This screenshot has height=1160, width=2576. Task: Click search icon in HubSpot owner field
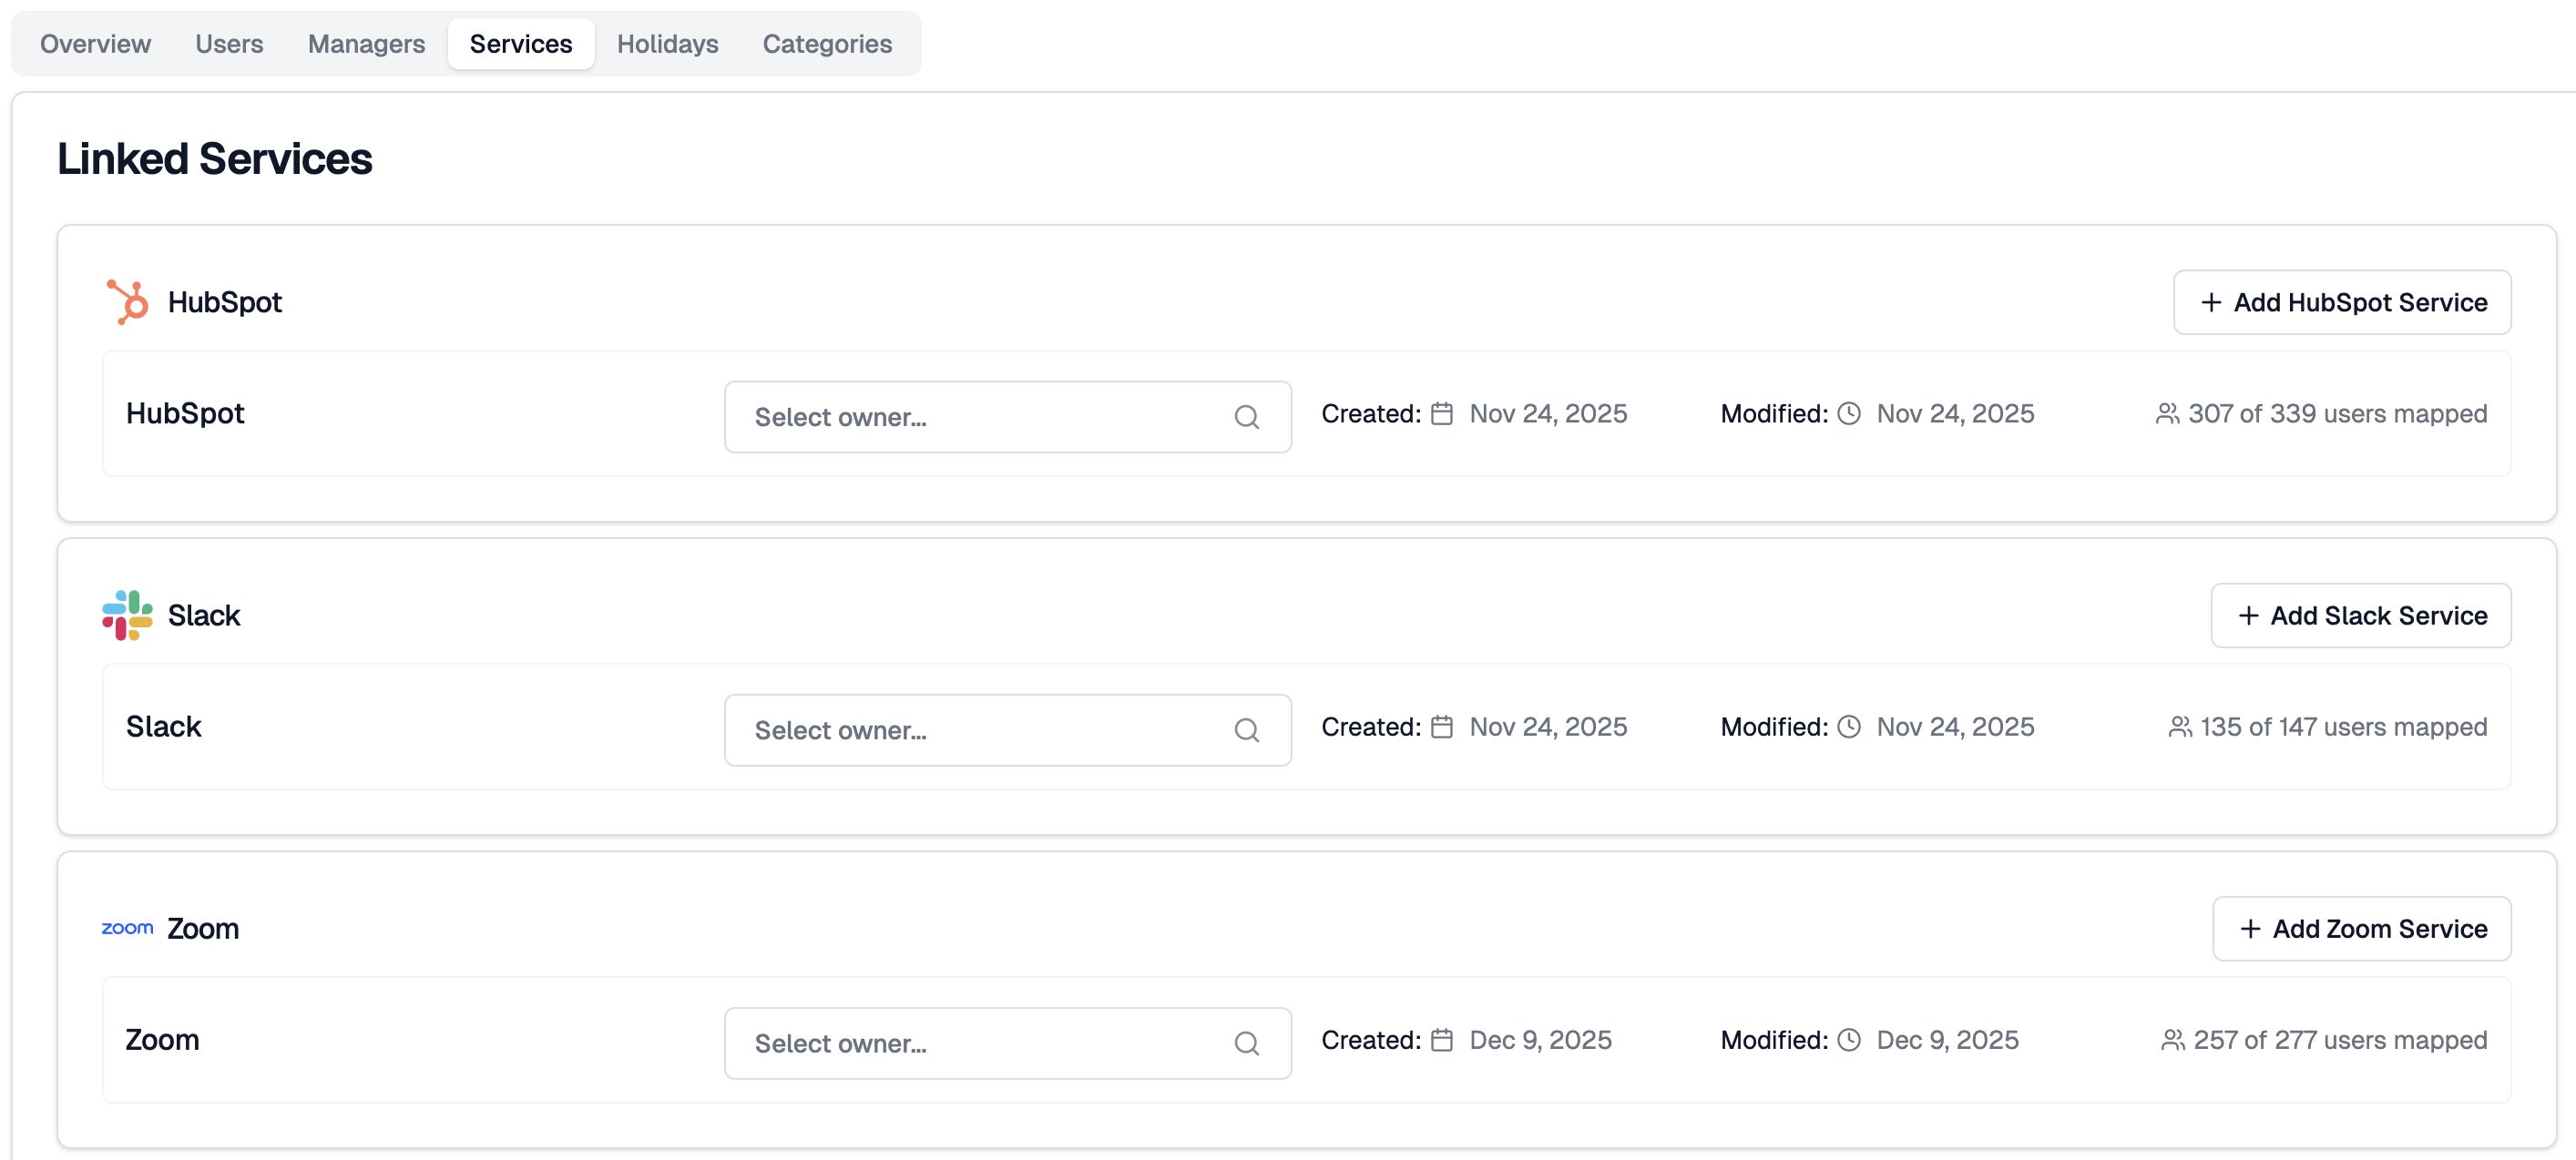(x=1246, y=417)
